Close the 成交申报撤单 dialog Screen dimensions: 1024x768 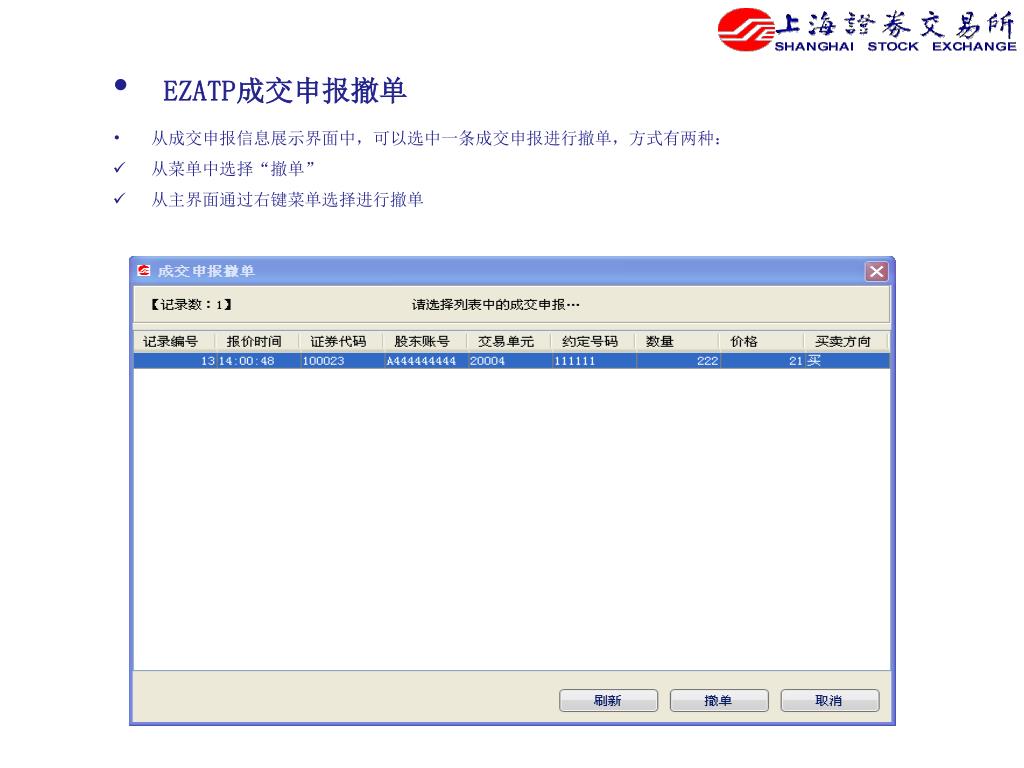[x=876, y=271]
